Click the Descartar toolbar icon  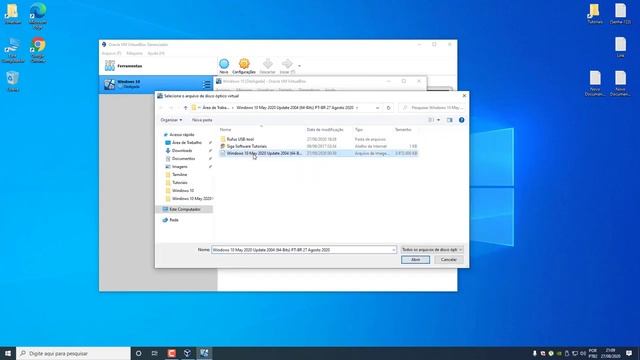268,66
